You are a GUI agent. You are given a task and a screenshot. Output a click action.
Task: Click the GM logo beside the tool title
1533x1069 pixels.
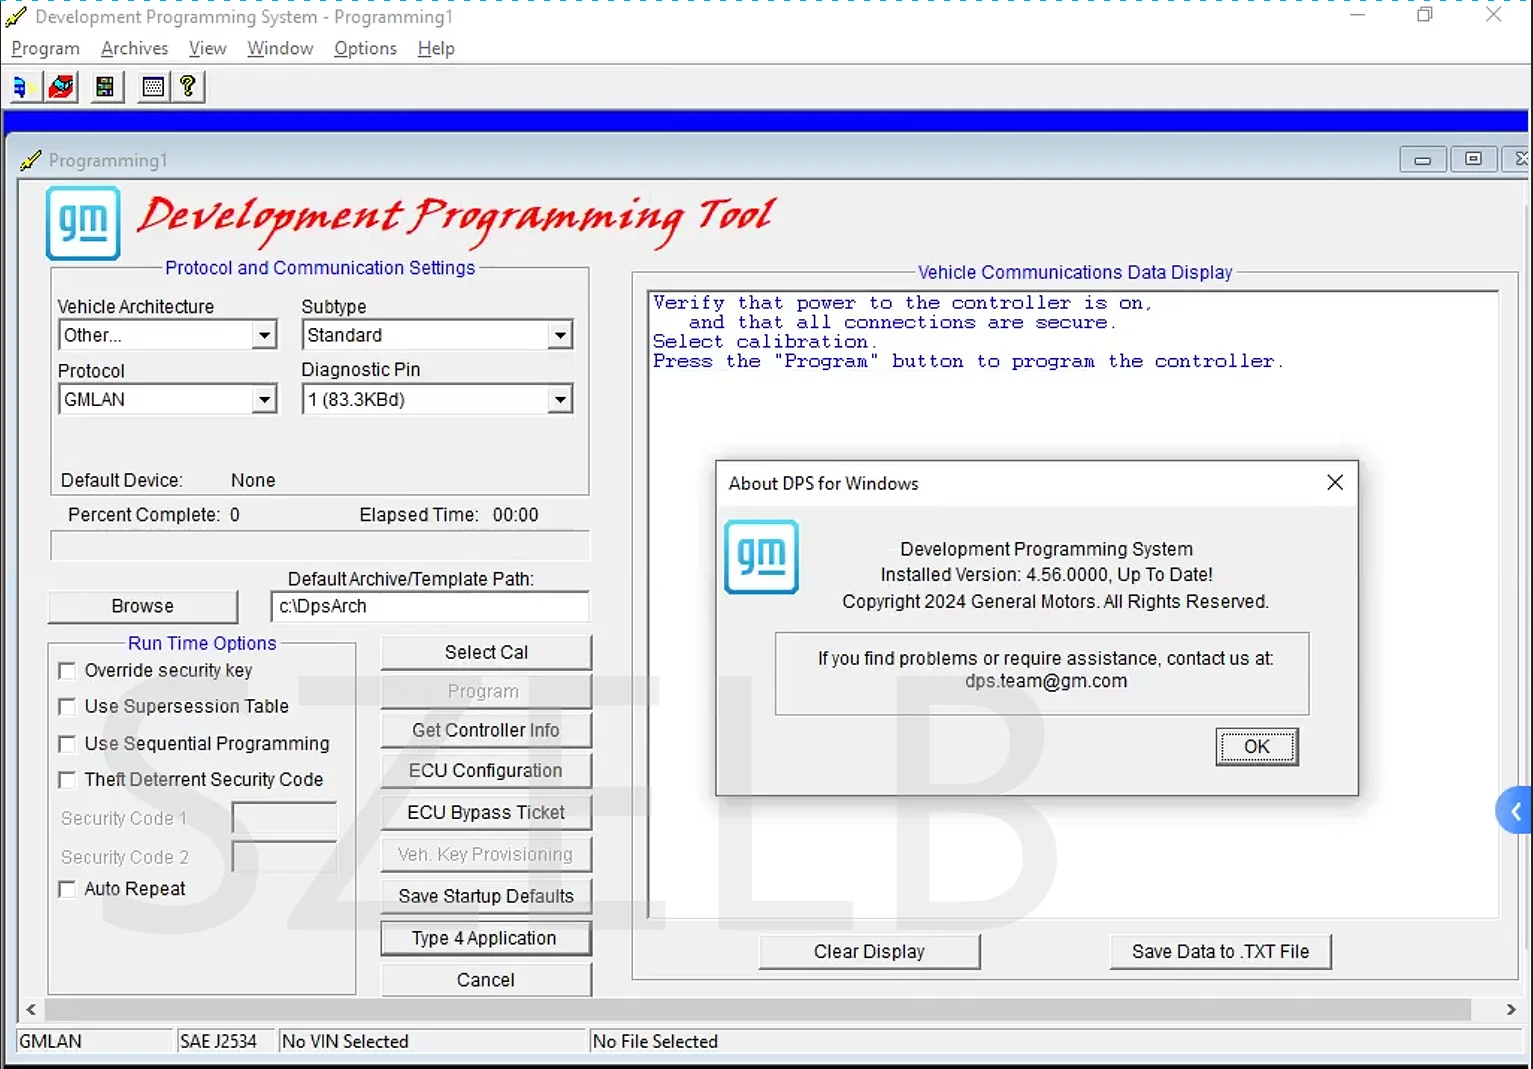(x=83, y=223)
